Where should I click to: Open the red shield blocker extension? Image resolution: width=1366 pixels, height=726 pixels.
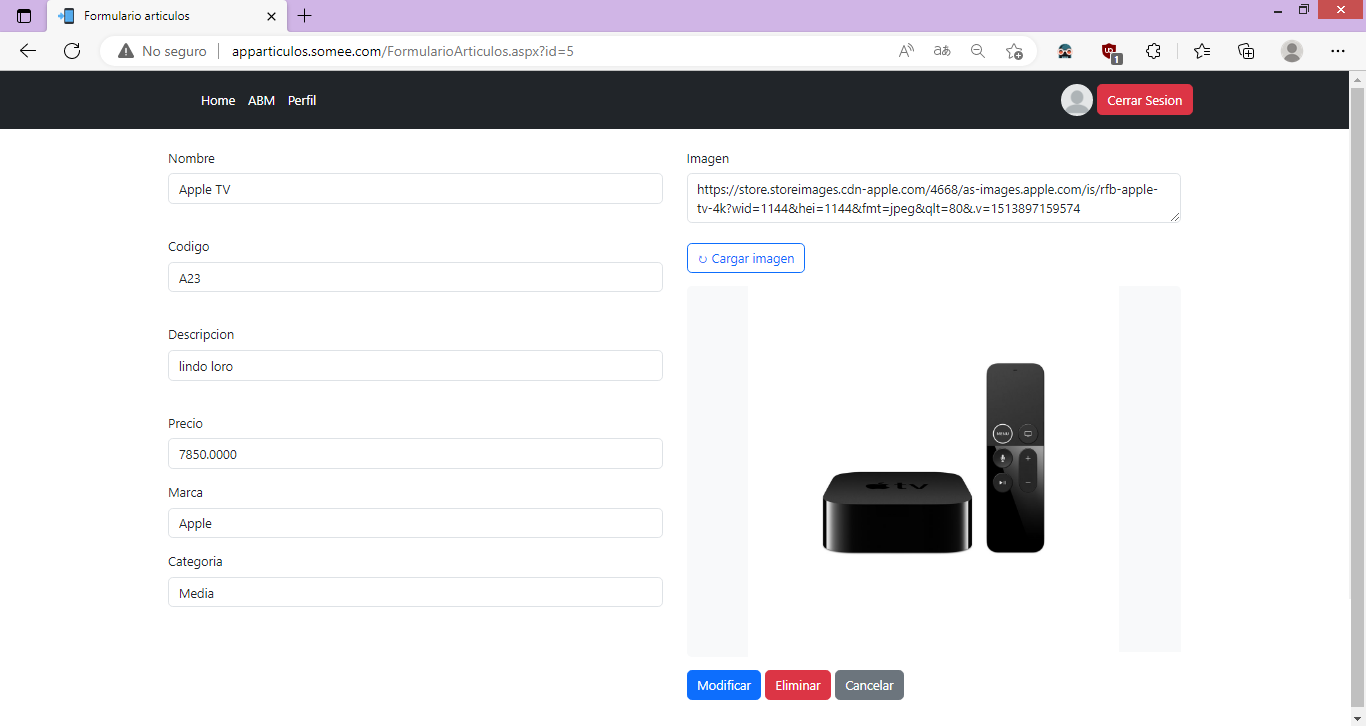(x=1110, y=52)
